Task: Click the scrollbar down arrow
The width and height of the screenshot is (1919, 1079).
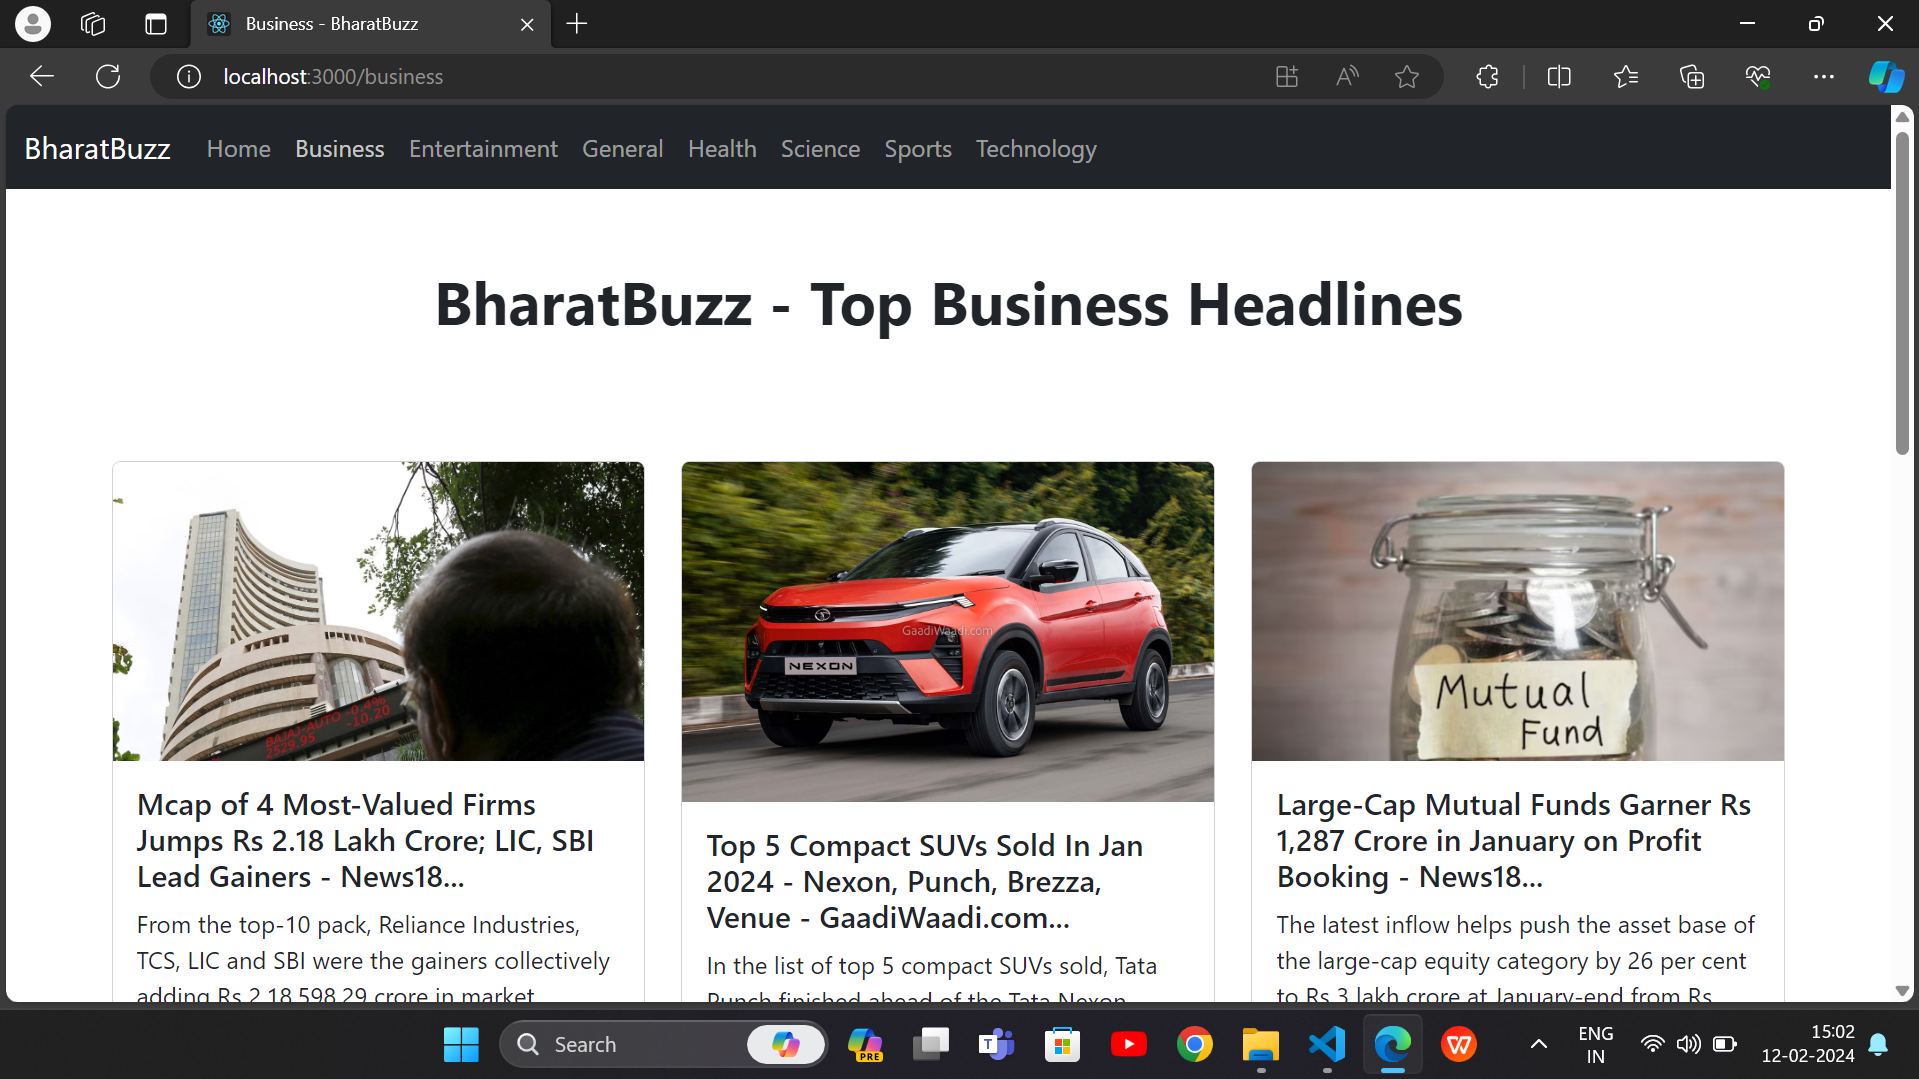Action: click(x=1902, y=991)
